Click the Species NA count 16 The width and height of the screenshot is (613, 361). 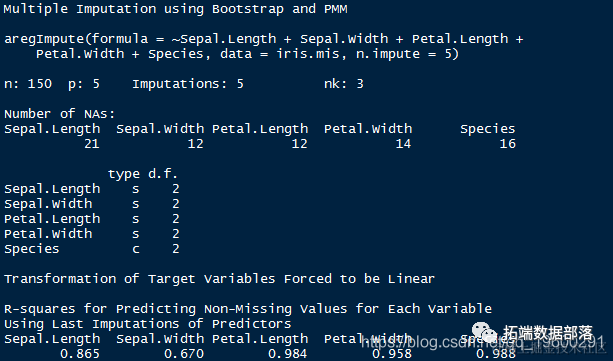coord(507,144)
